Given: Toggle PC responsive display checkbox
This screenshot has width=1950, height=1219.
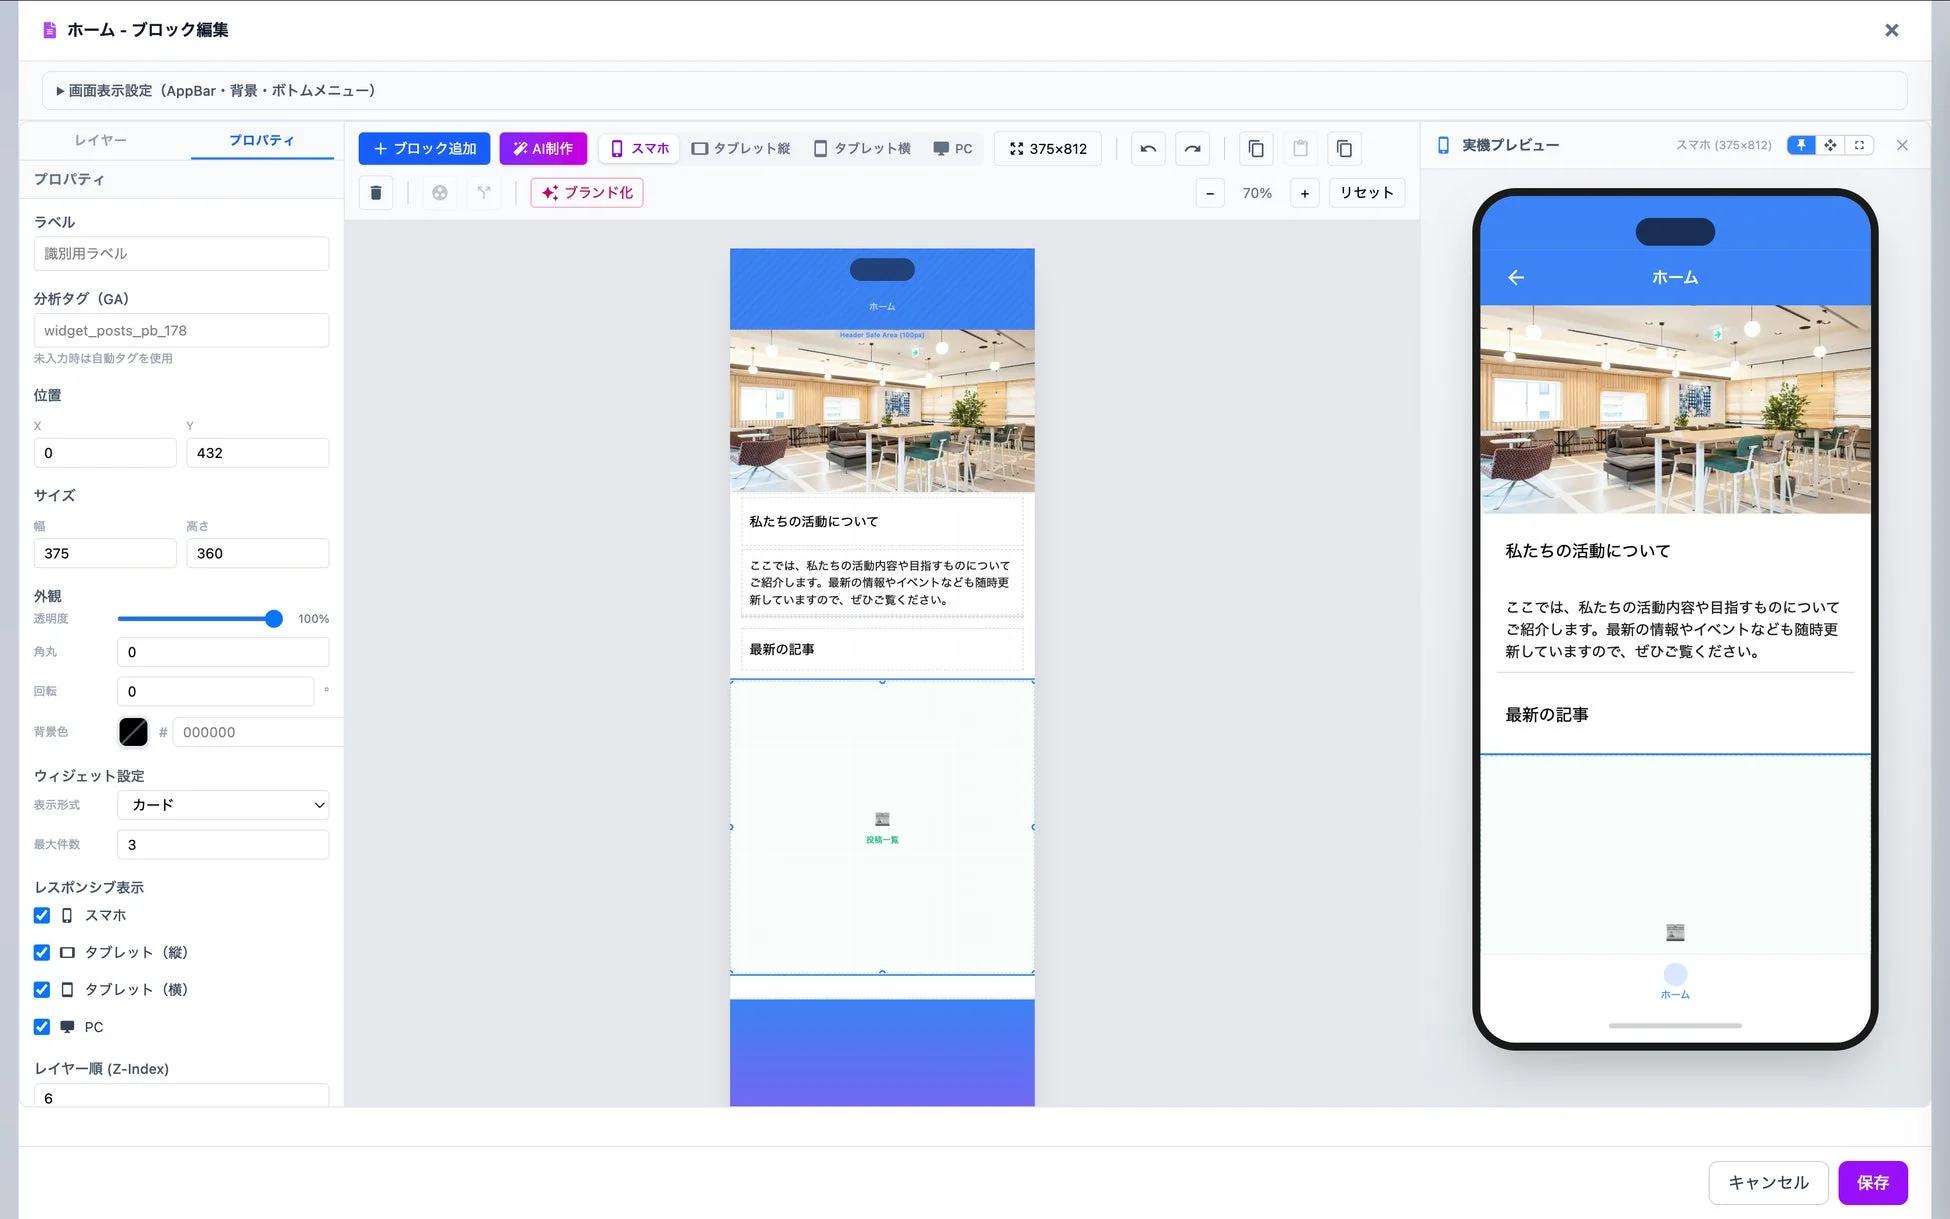Looking at the screenshot, I should click(x=42, y=1026).
